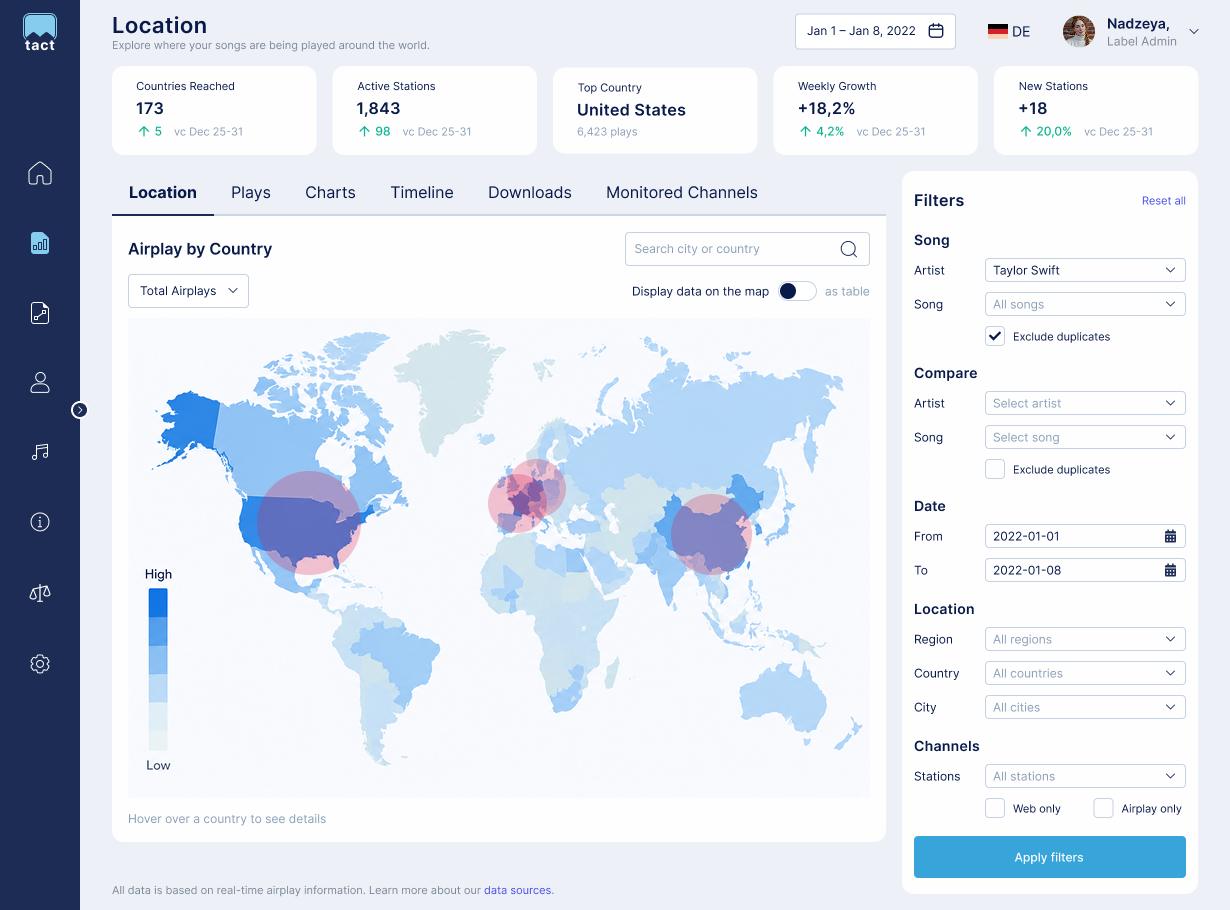Switch to the Monitored Channels tab
The height and width of the screenshot is (910, 1230).
click(x=682, y=192)
